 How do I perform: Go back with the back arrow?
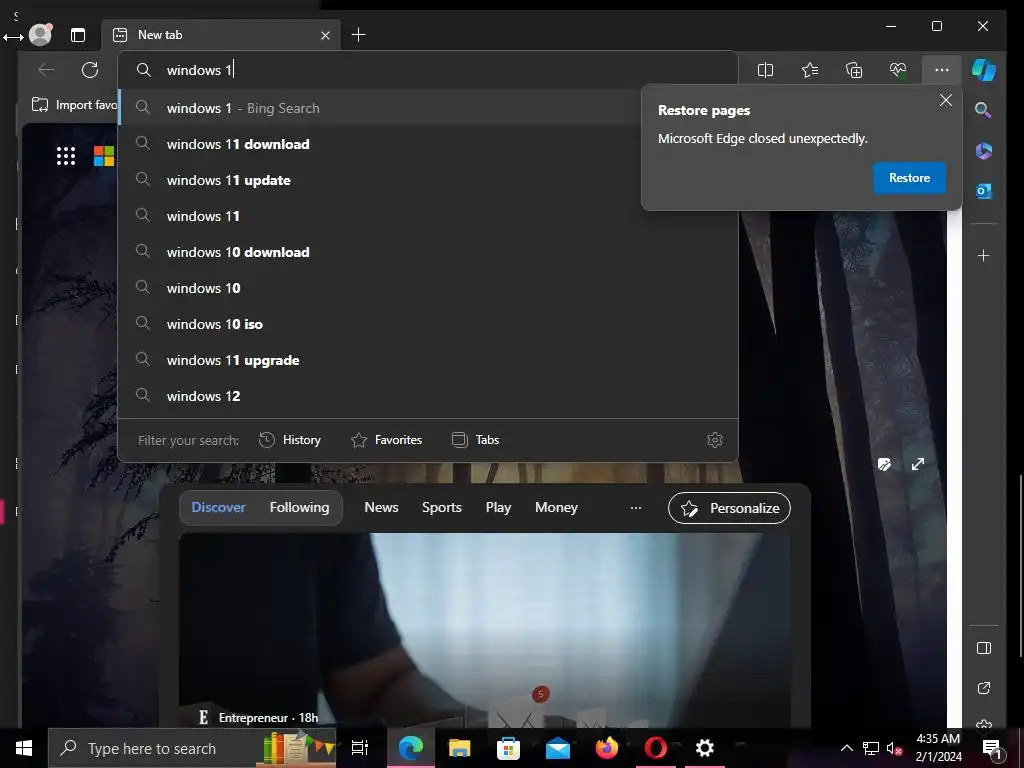[46, 70]
